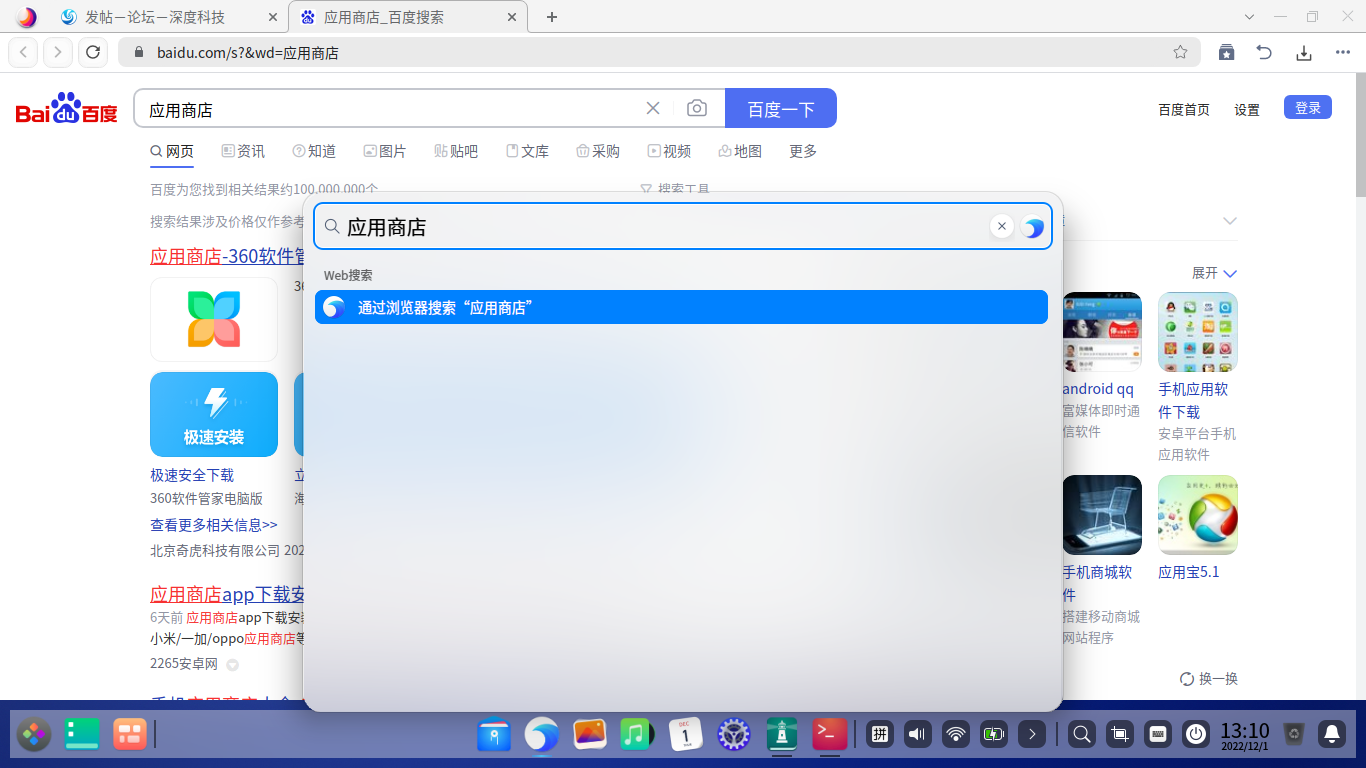Open multitasking view in the dock
The width and height of the screenshot is (1366, 768).
[x=130, y=735]
